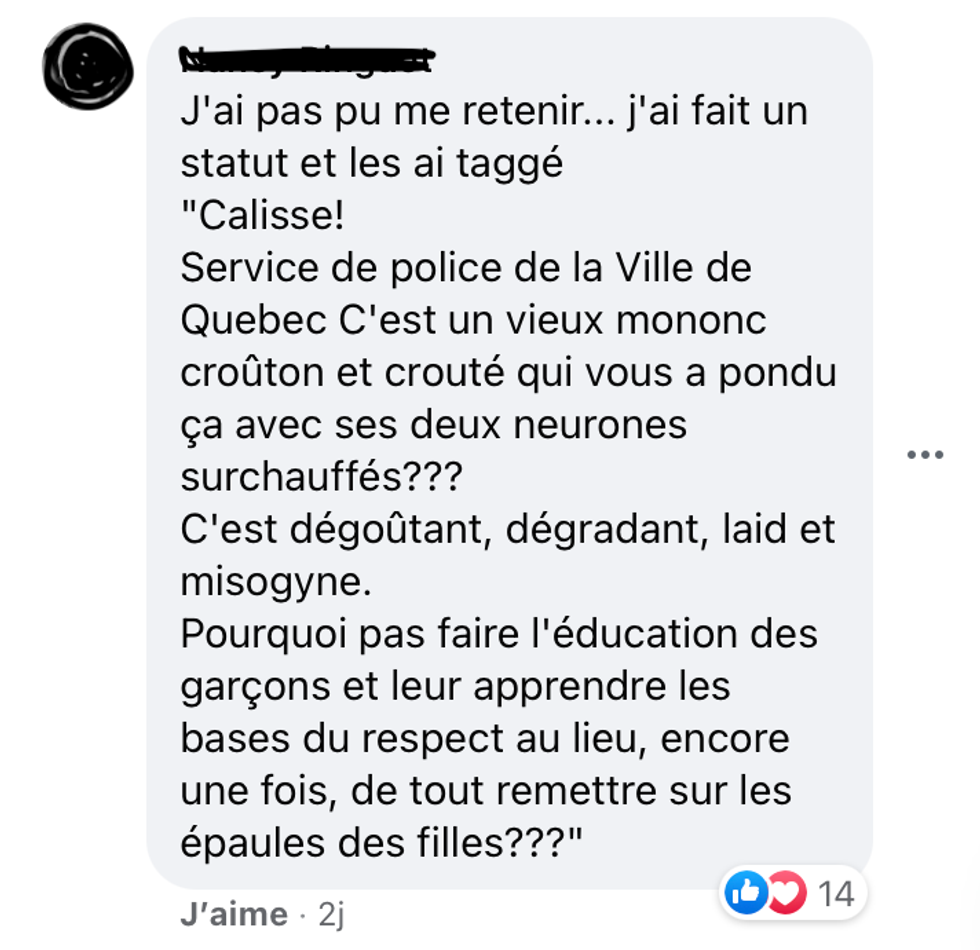Open the three-dot comment options menu
Viewport: 980px width, 950px height.
pyautogui.click(x=925, y=455)
